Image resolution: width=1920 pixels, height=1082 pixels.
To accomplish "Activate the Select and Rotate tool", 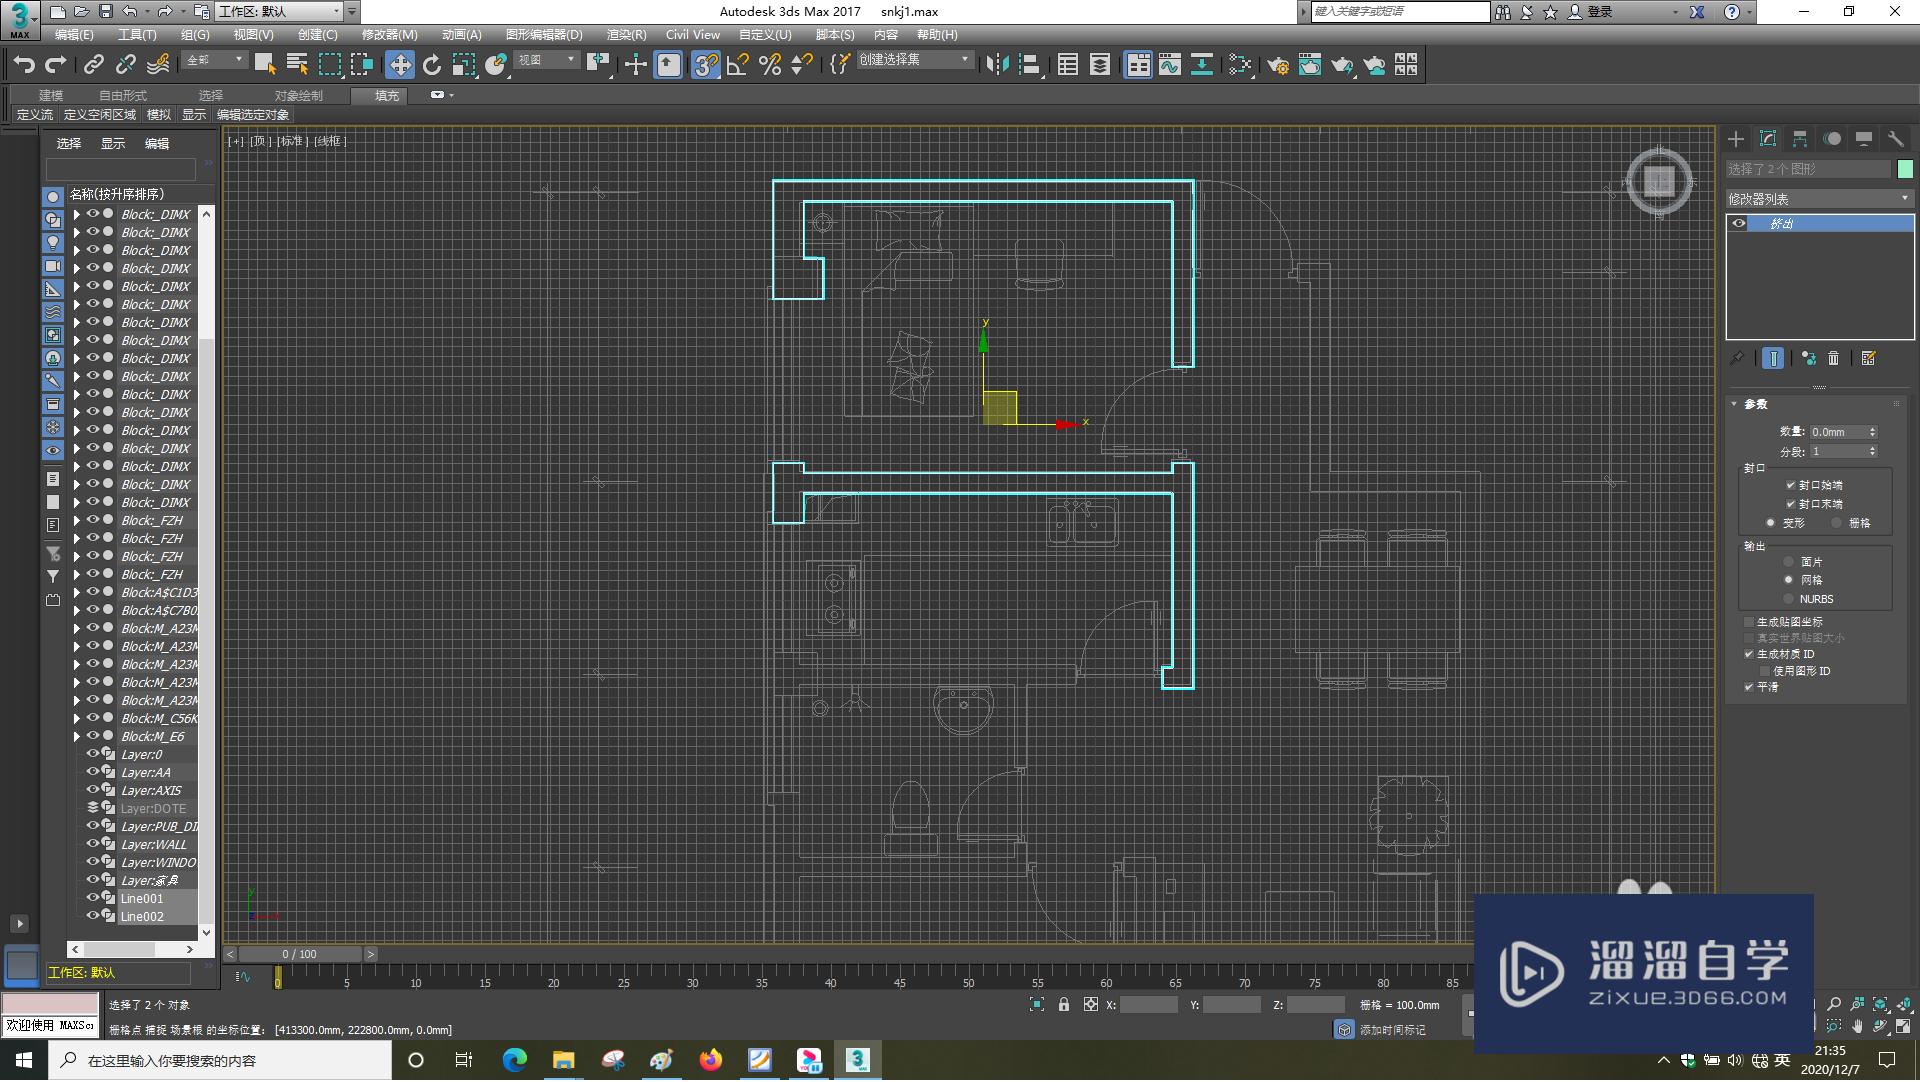I will (432, 65).
